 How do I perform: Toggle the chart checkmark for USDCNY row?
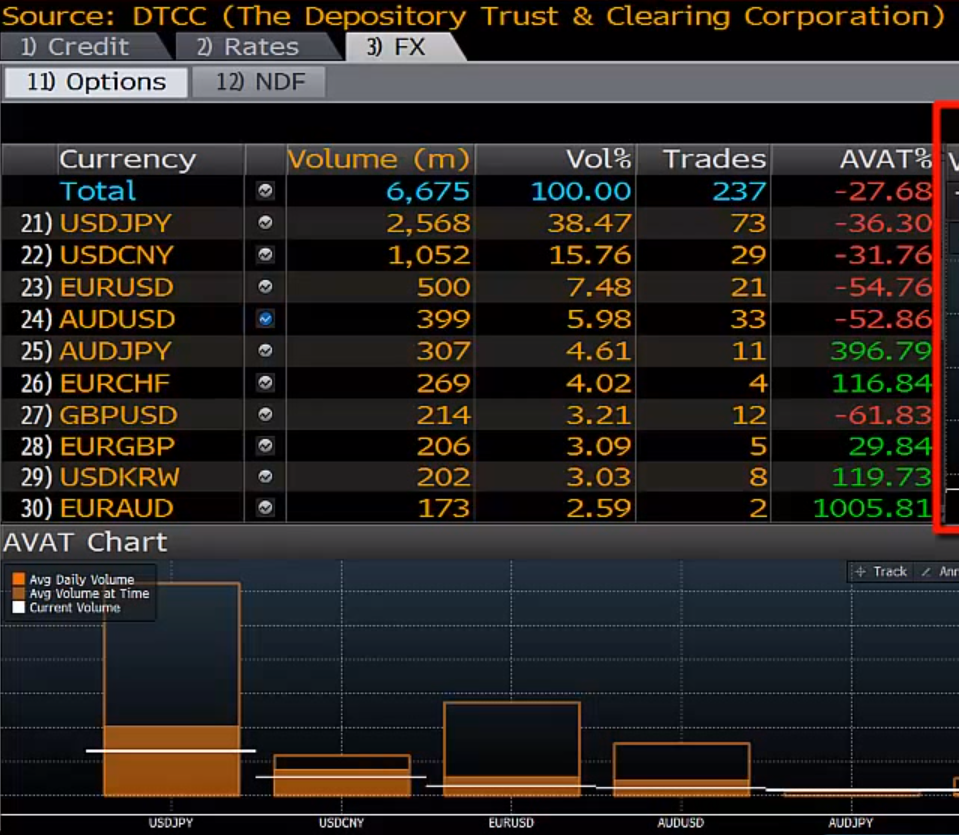(265, 254)
